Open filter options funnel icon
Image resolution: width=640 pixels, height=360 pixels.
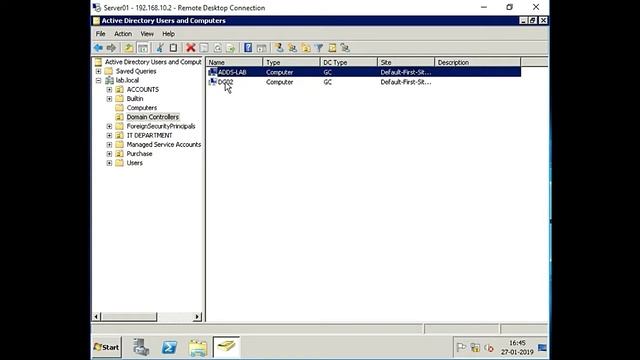click(x=319, y=48)
